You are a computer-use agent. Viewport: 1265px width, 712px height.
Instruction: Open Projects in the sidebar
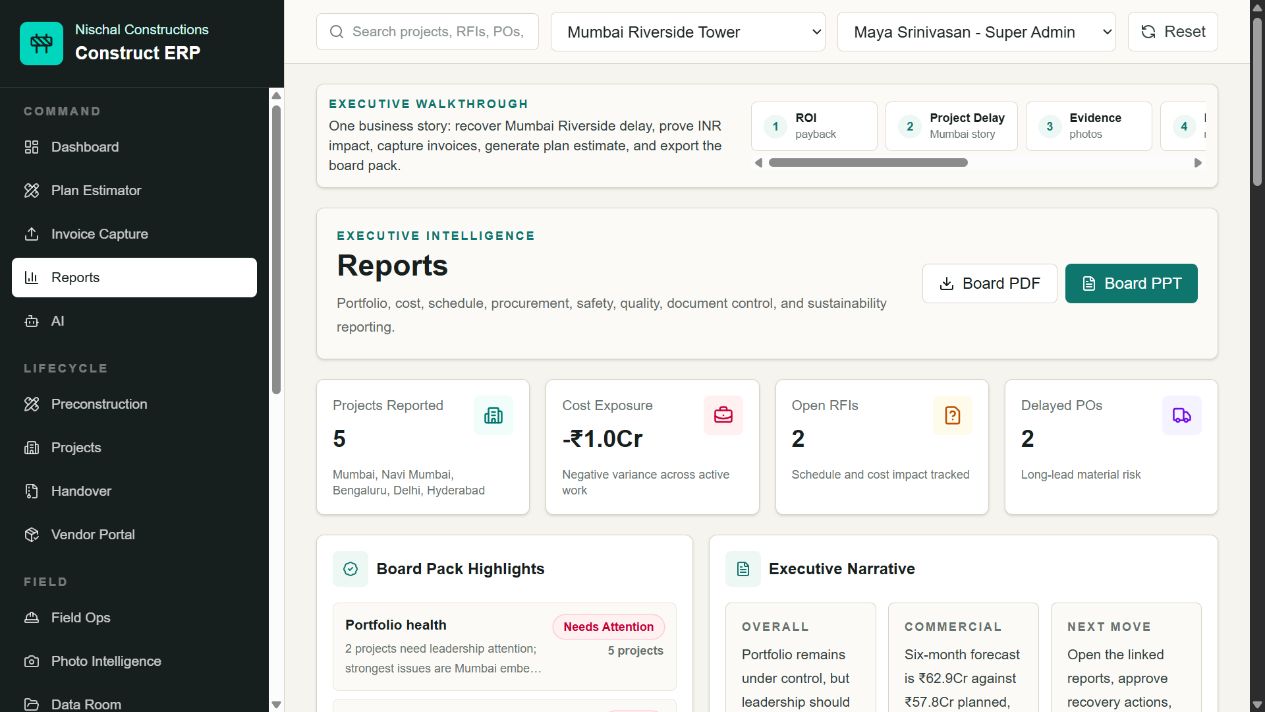coord(134,448)
